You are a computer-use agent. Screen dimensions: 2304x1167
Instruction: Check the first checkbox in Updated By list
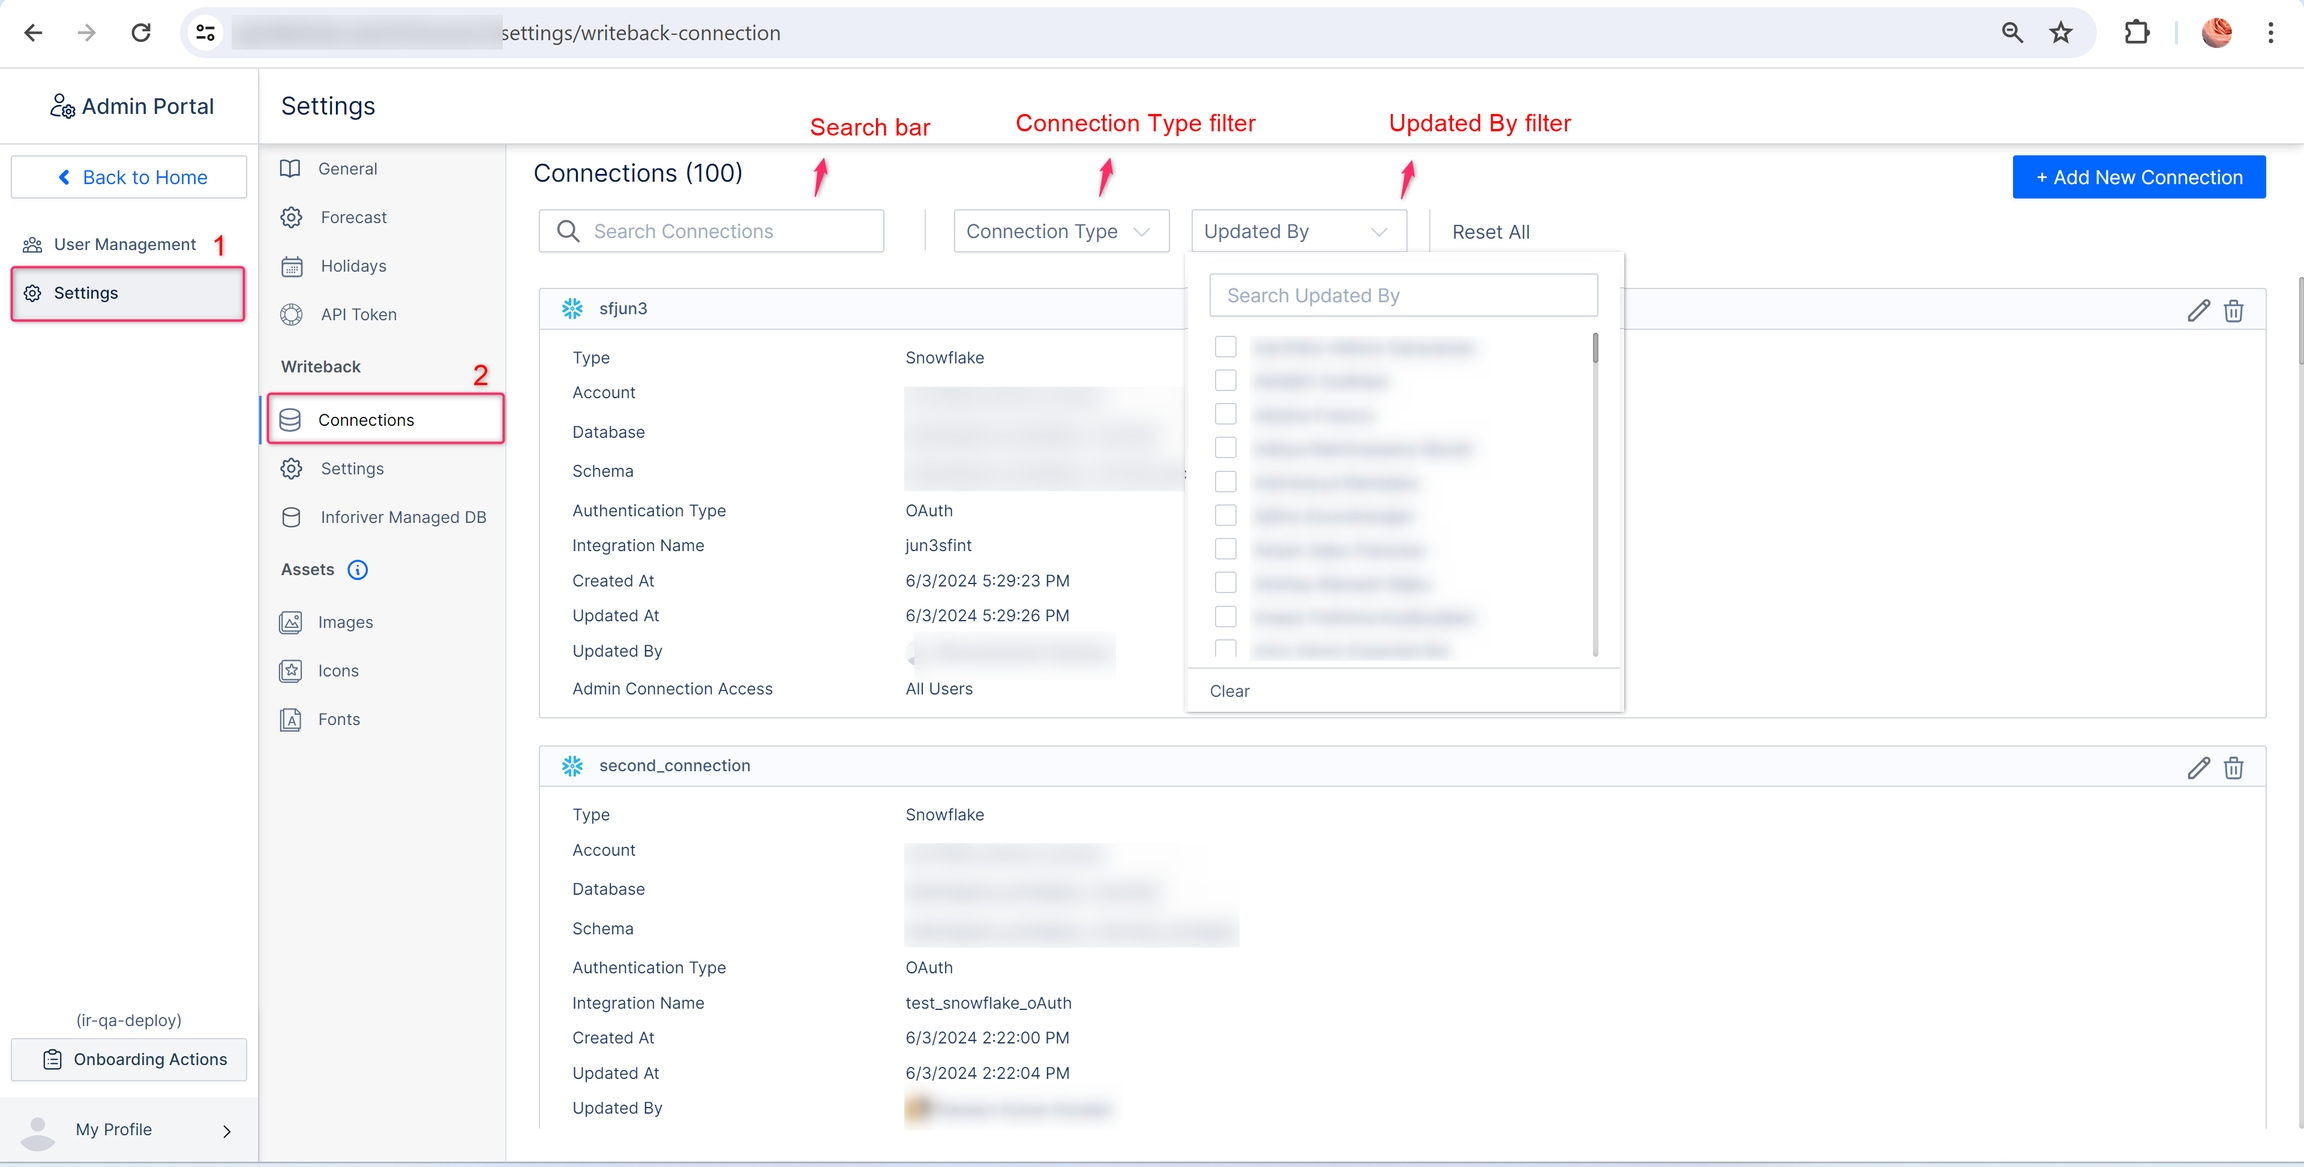tap(1225, 347)
